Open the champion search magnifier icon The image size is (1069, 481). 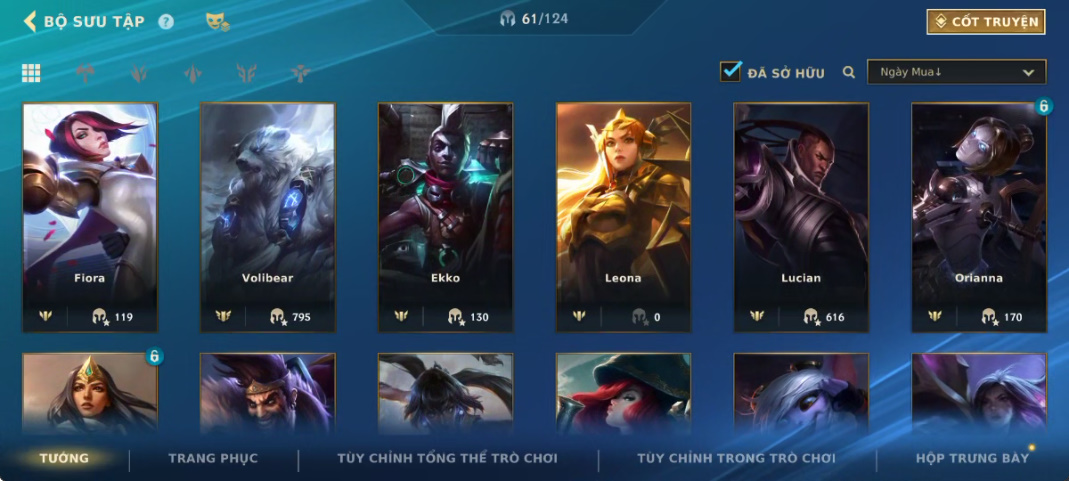pos(849,72)
